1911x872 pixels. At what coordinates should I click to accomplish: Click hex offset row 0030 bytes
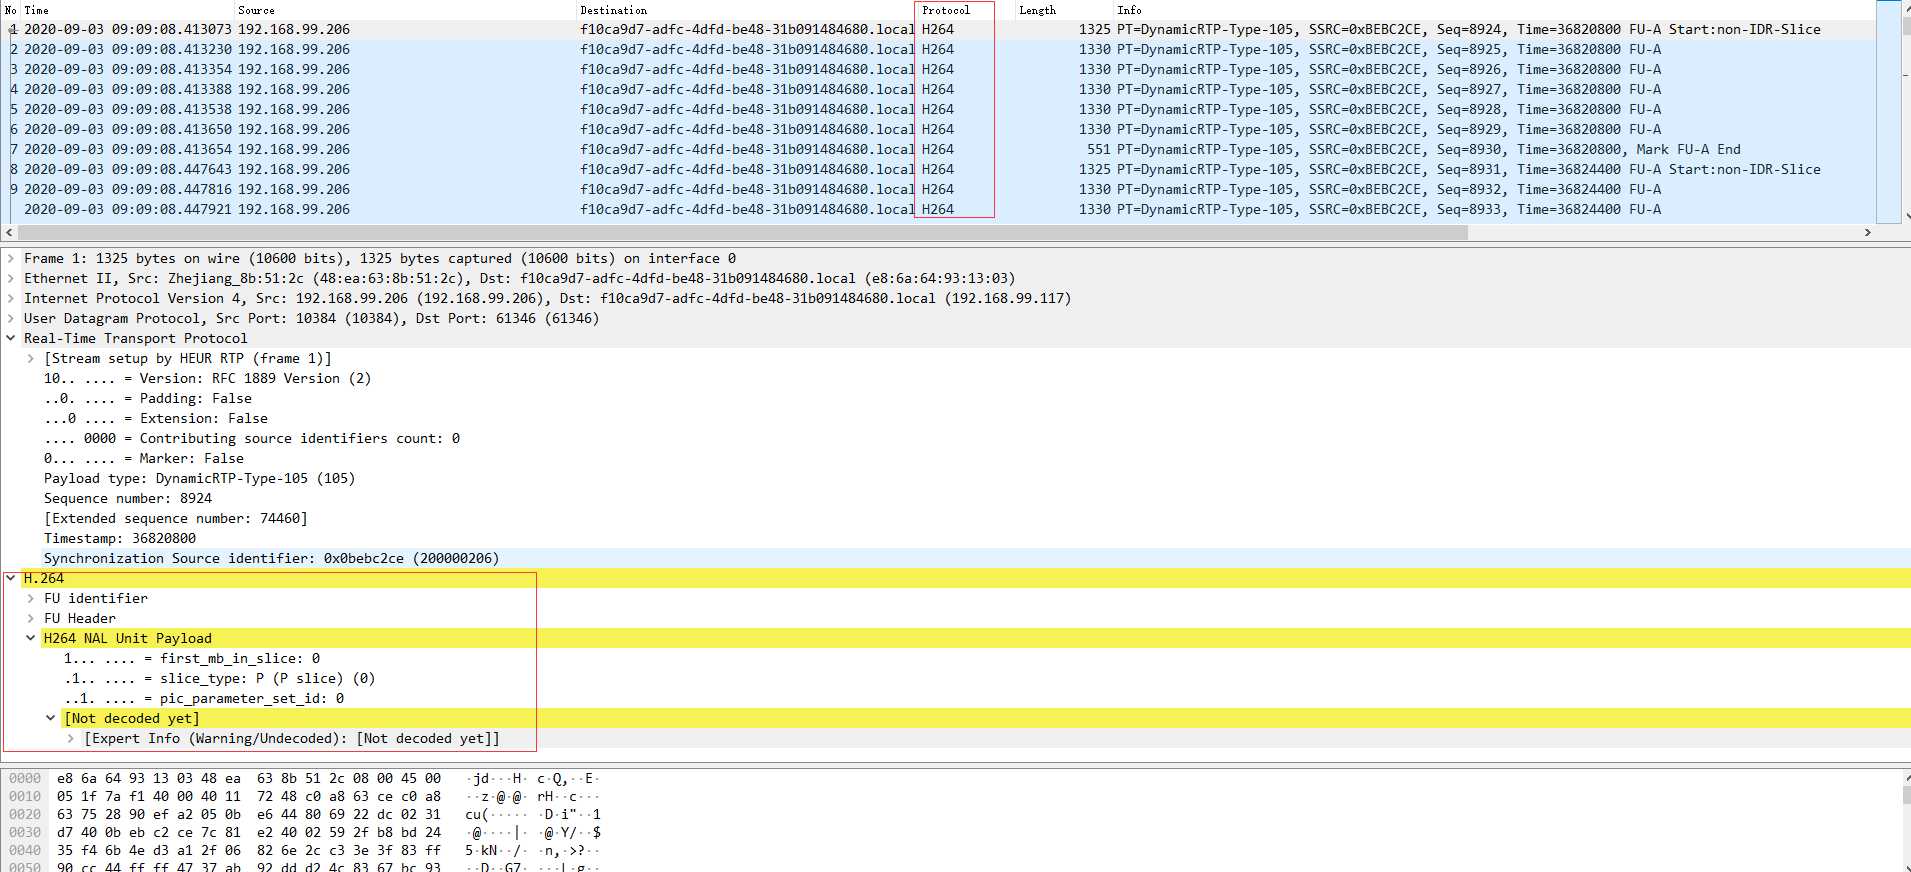tap(249, 832)
